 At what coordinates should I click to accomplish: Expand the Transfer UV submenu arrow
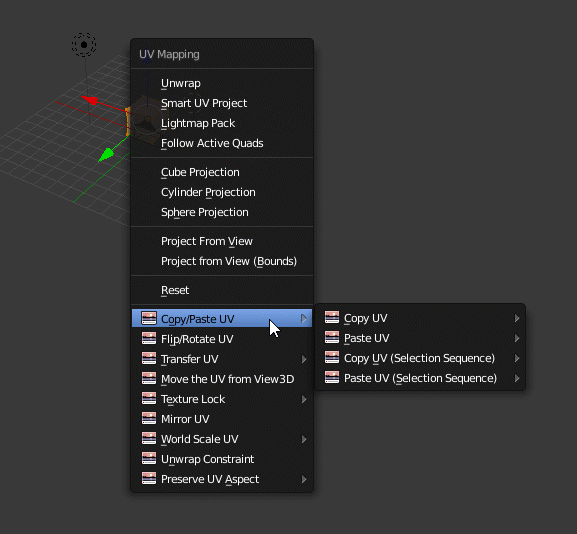pos(304,359)
